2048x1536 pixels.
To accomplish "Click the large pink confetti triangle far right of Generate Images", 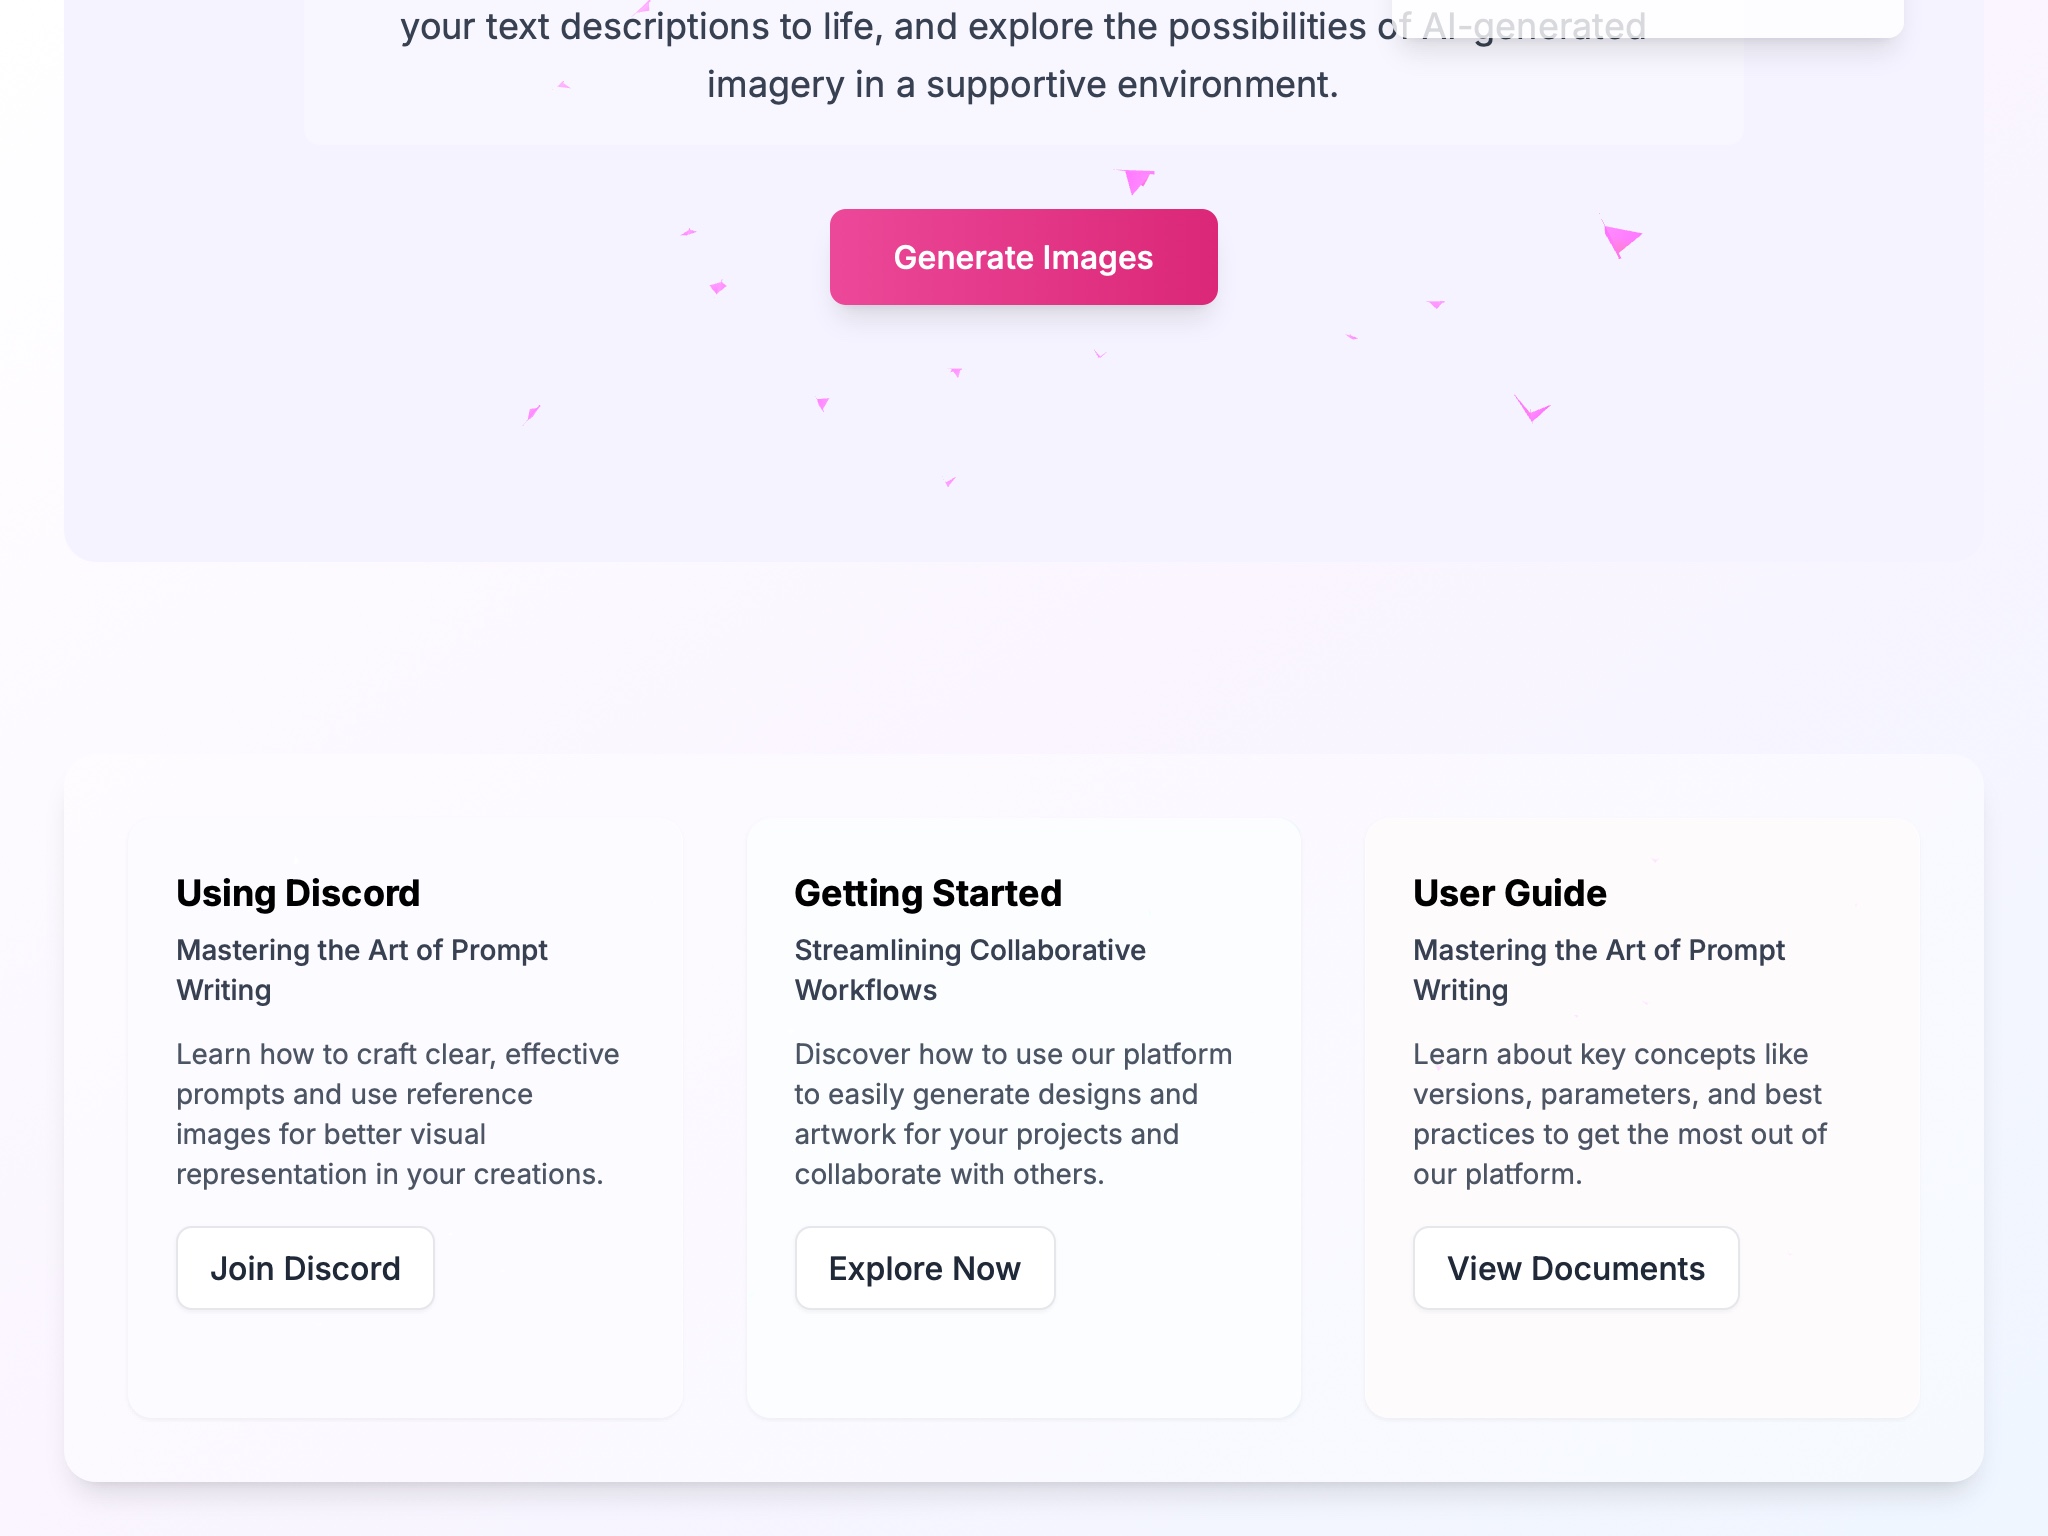I will click(1620, 240).
